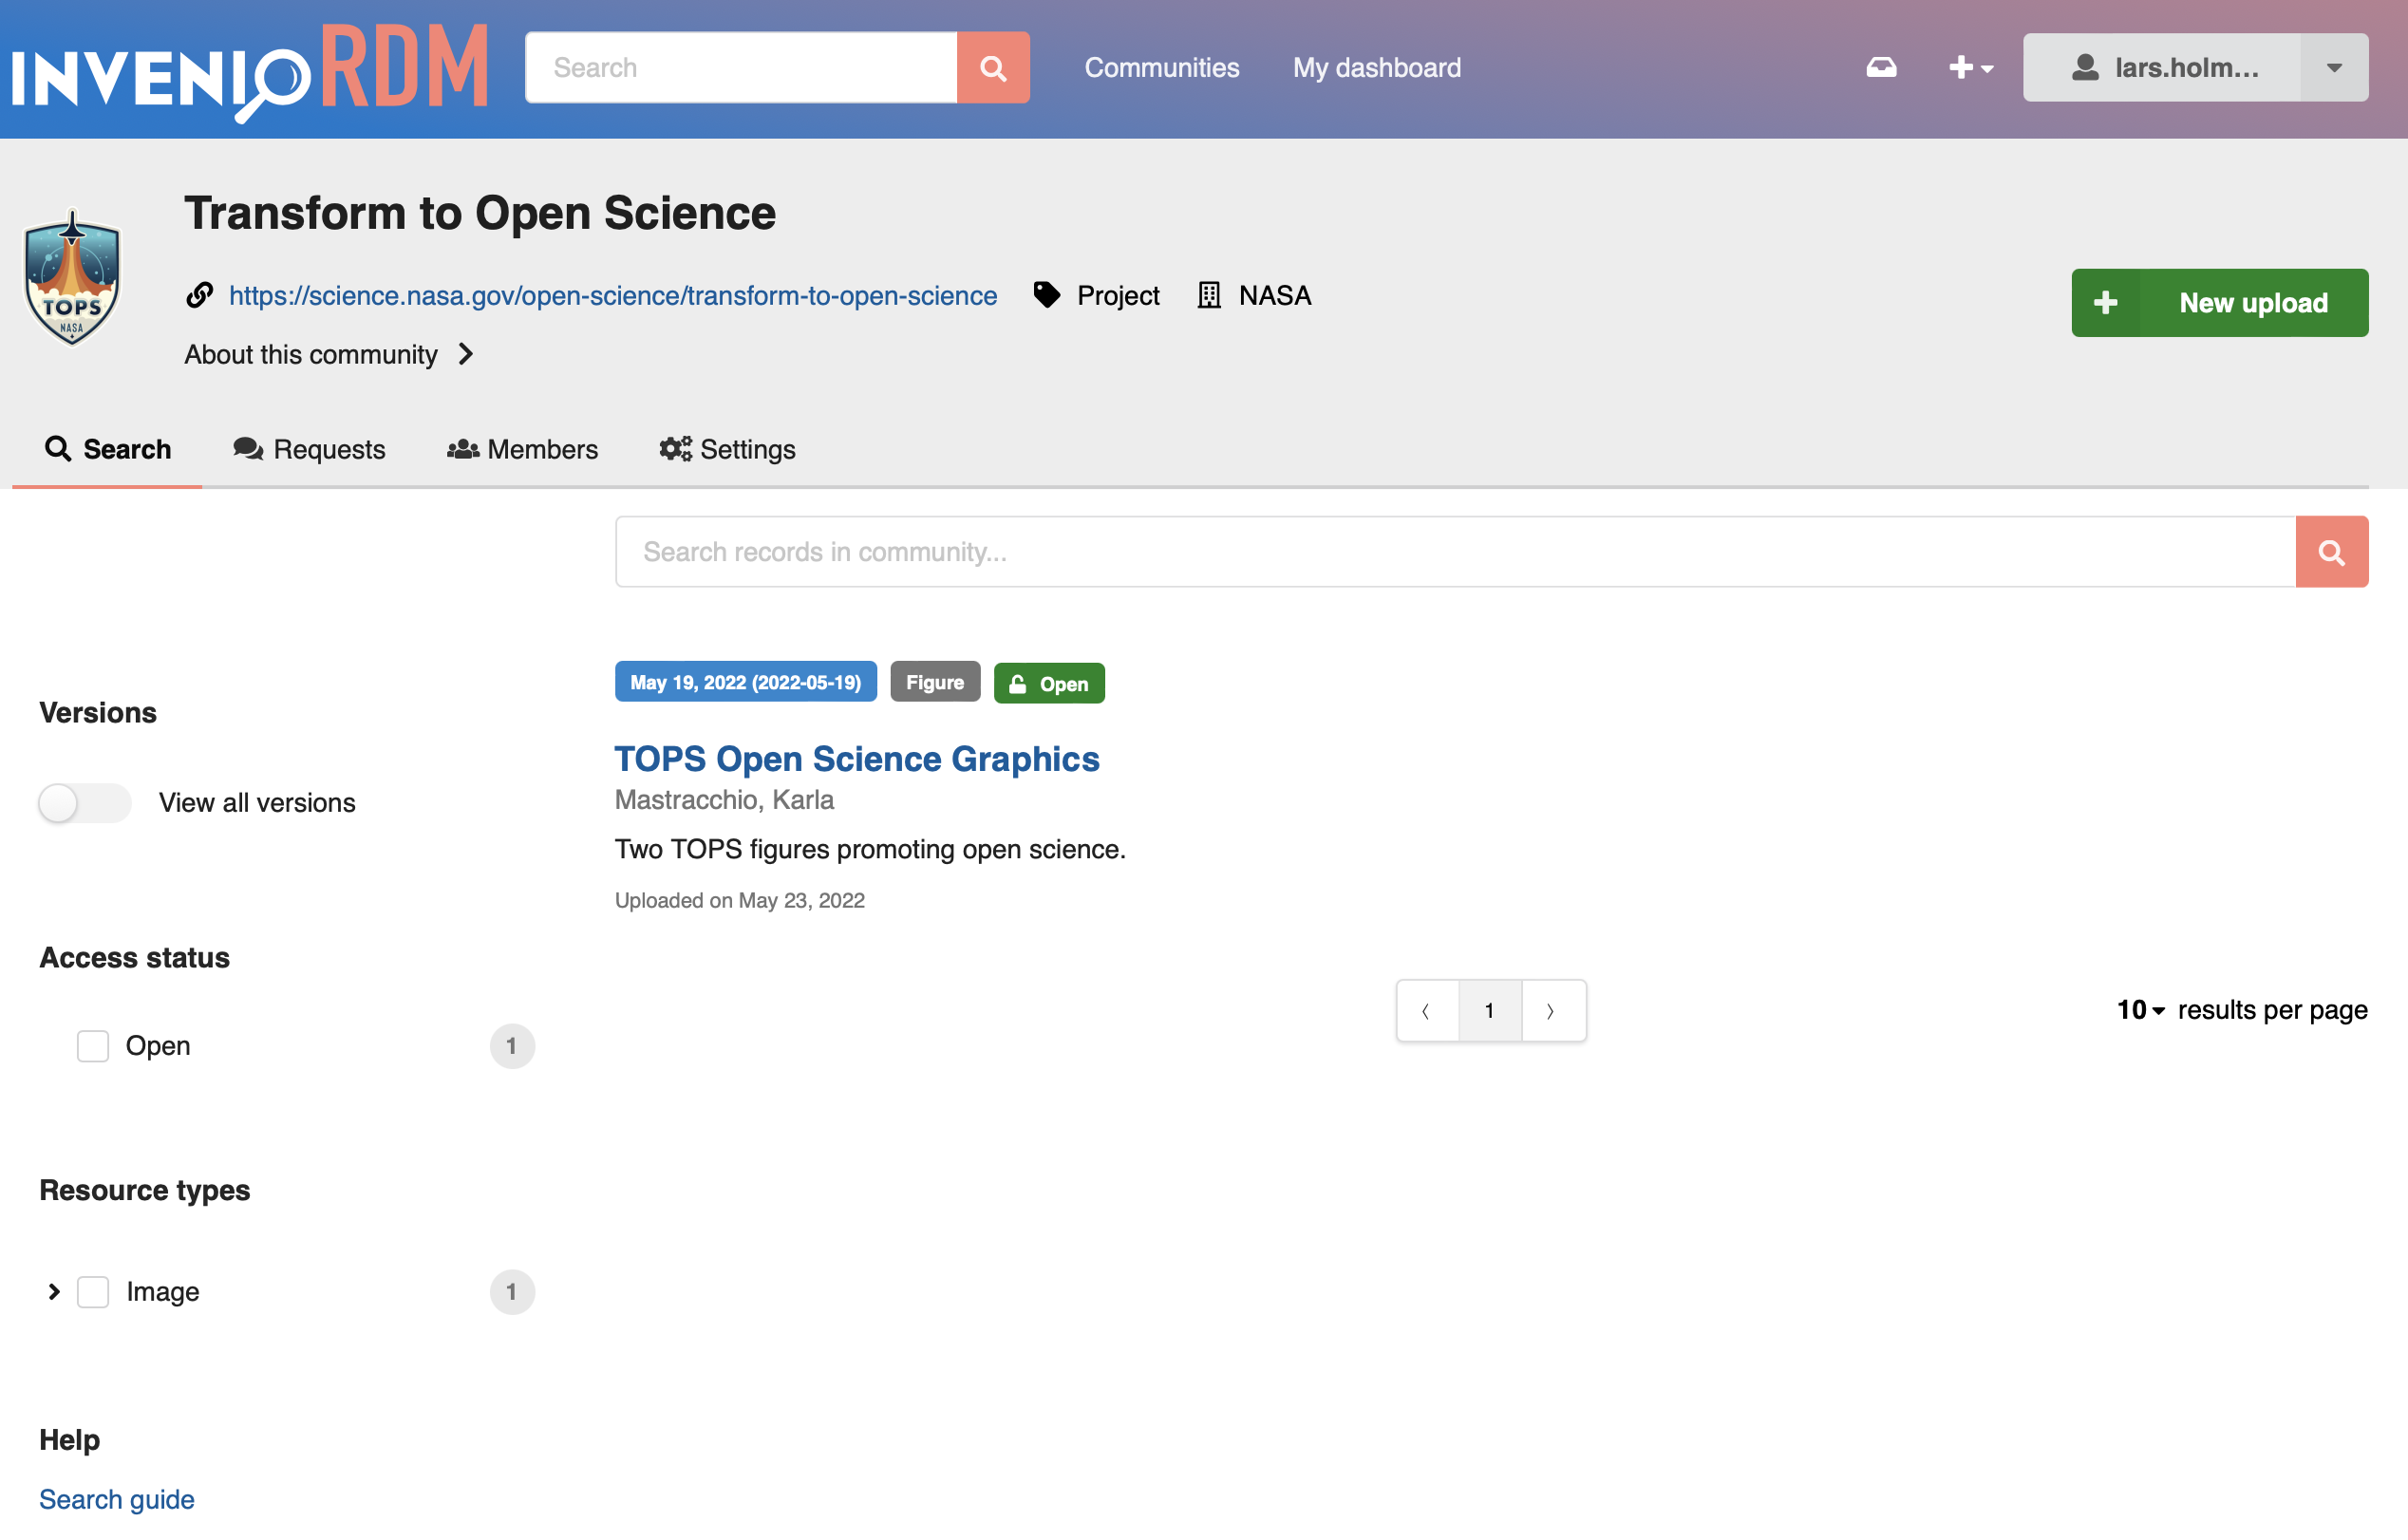Click the link chain icon

click(x=199, y=295)
